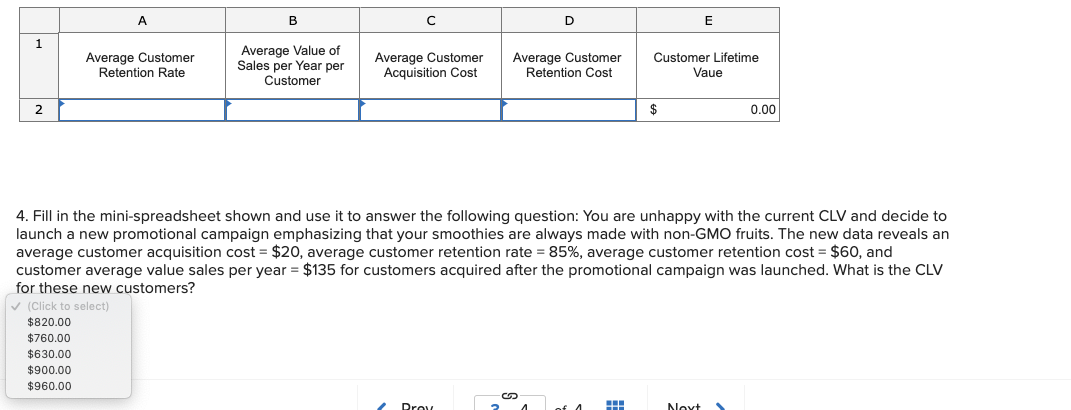
Task: Open the question grid navigator icon
Action: (615, 406)
